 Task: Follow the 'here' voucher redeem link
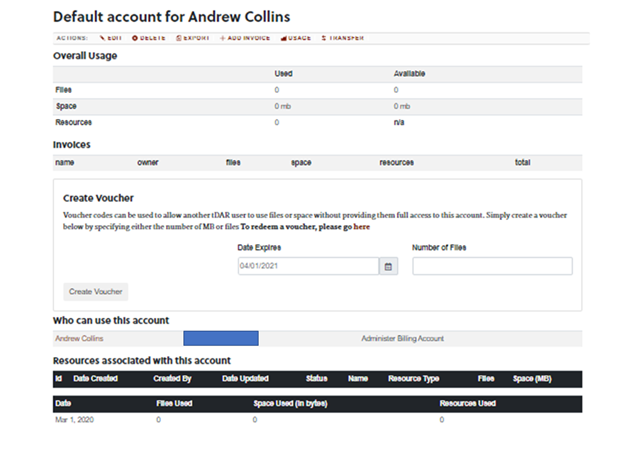coord(362,227)
